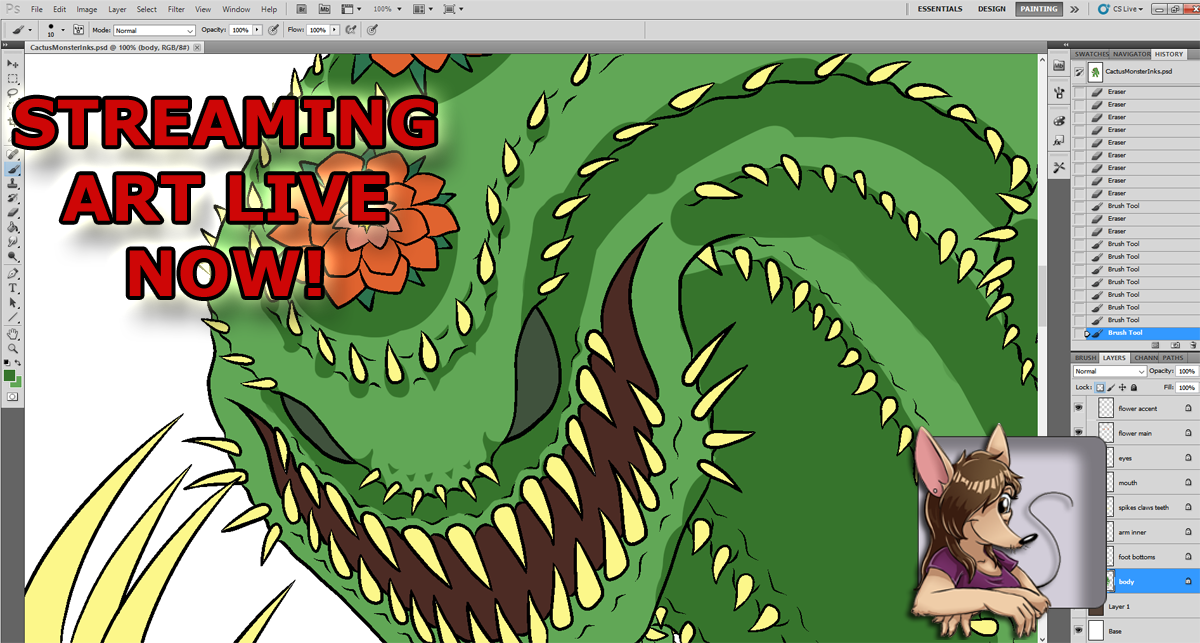Click the Zoom tool magnifier icon
This screenshot has height=643, width=1200.
tap(13, 348)
